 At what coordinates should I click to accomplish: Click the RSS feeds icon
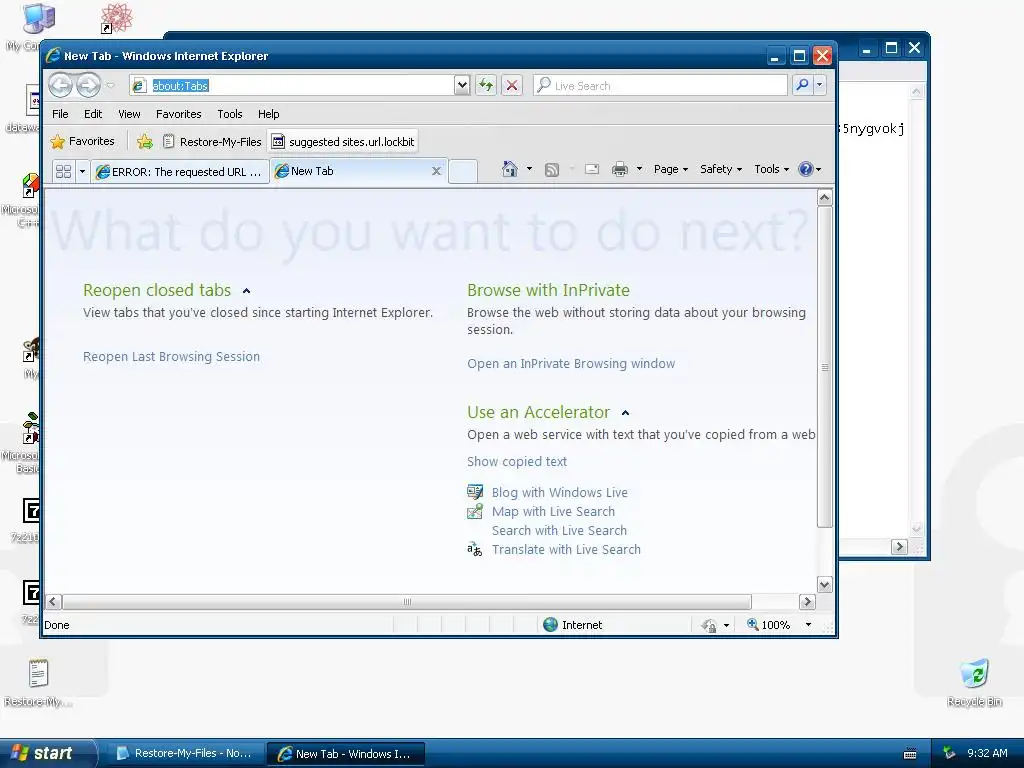pos(552,170)
